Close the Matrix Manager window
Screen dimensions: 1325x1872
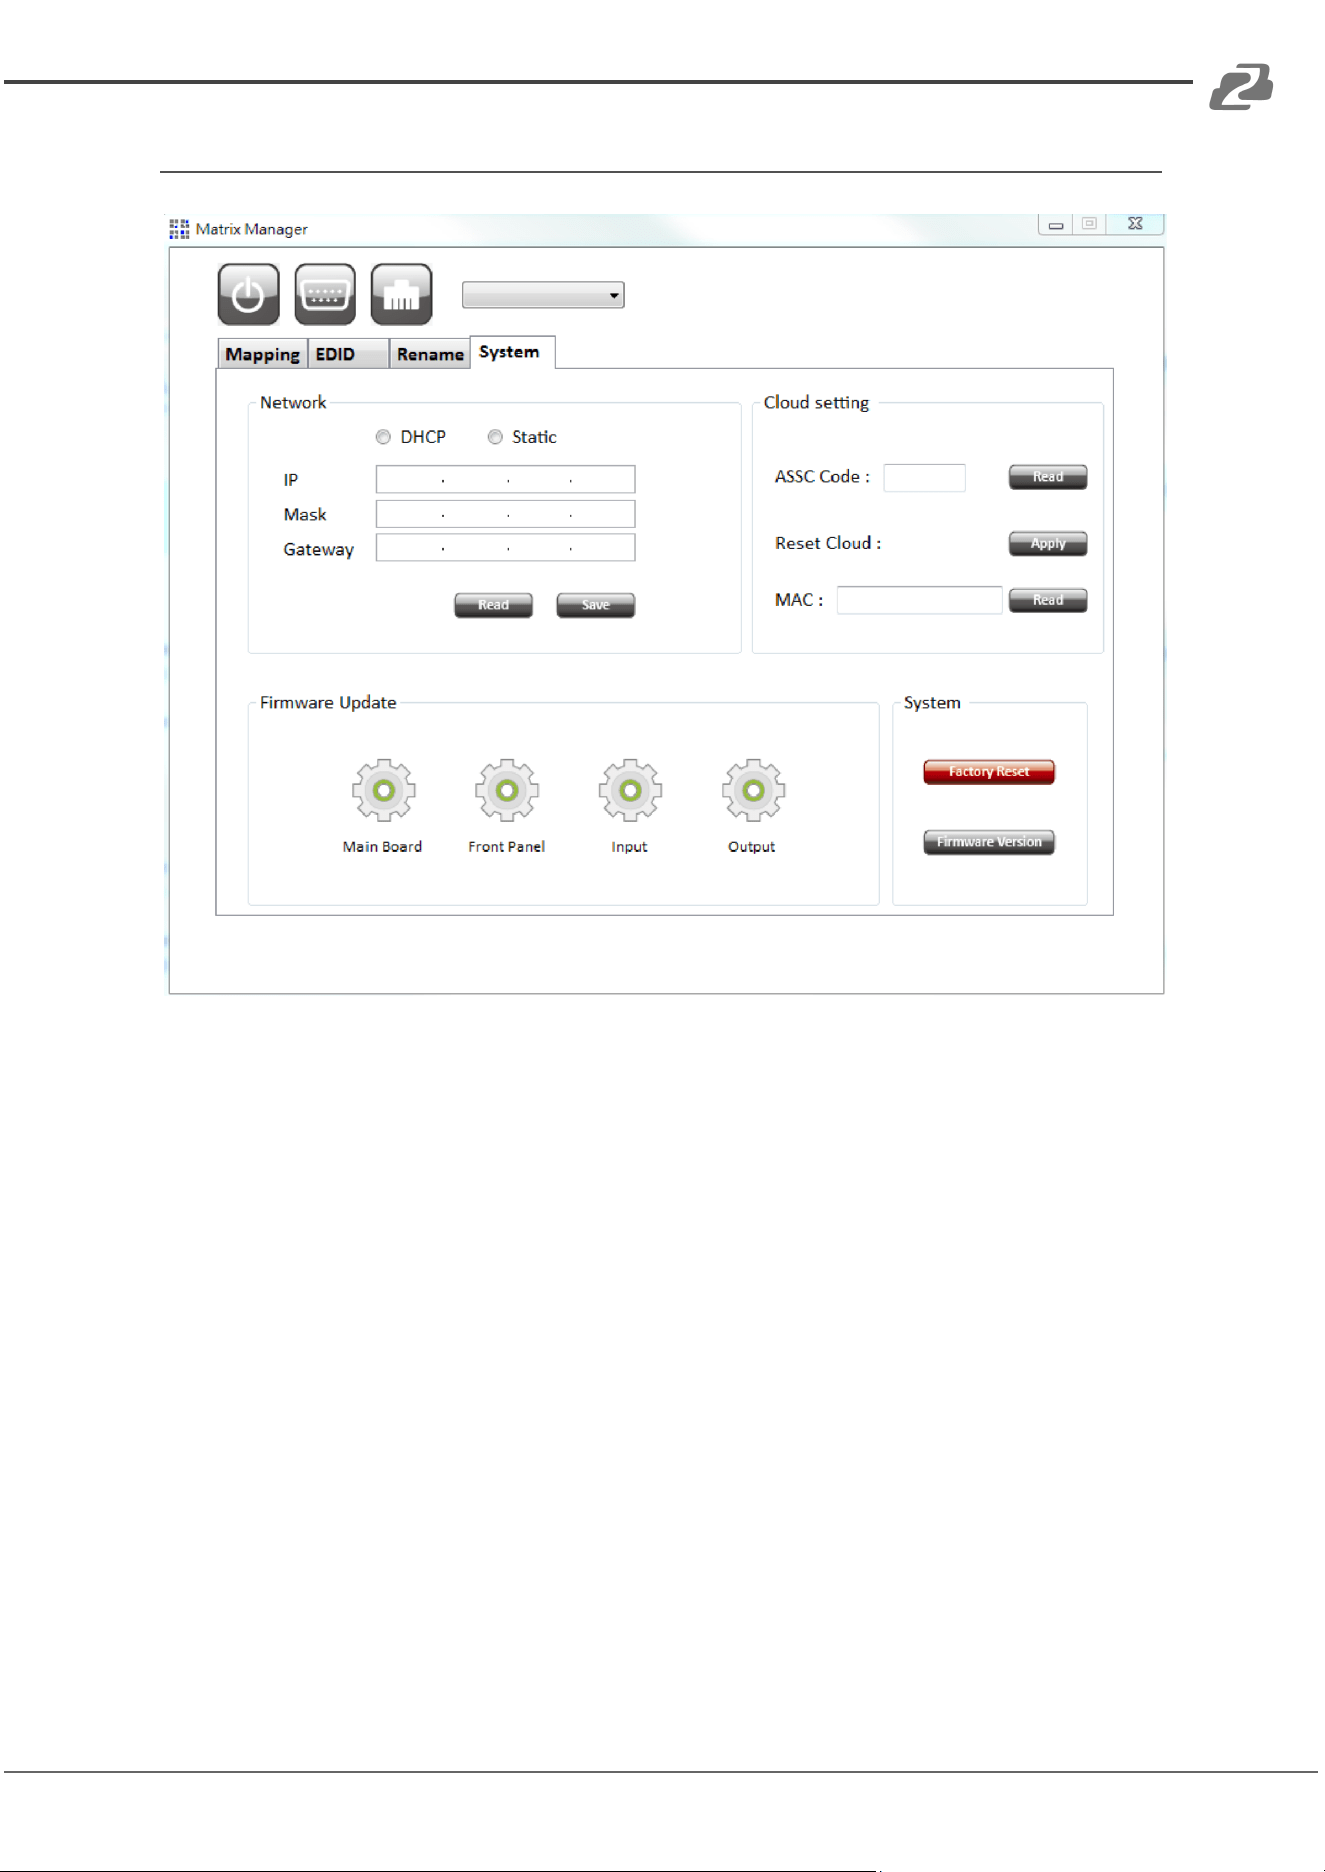1135,224
